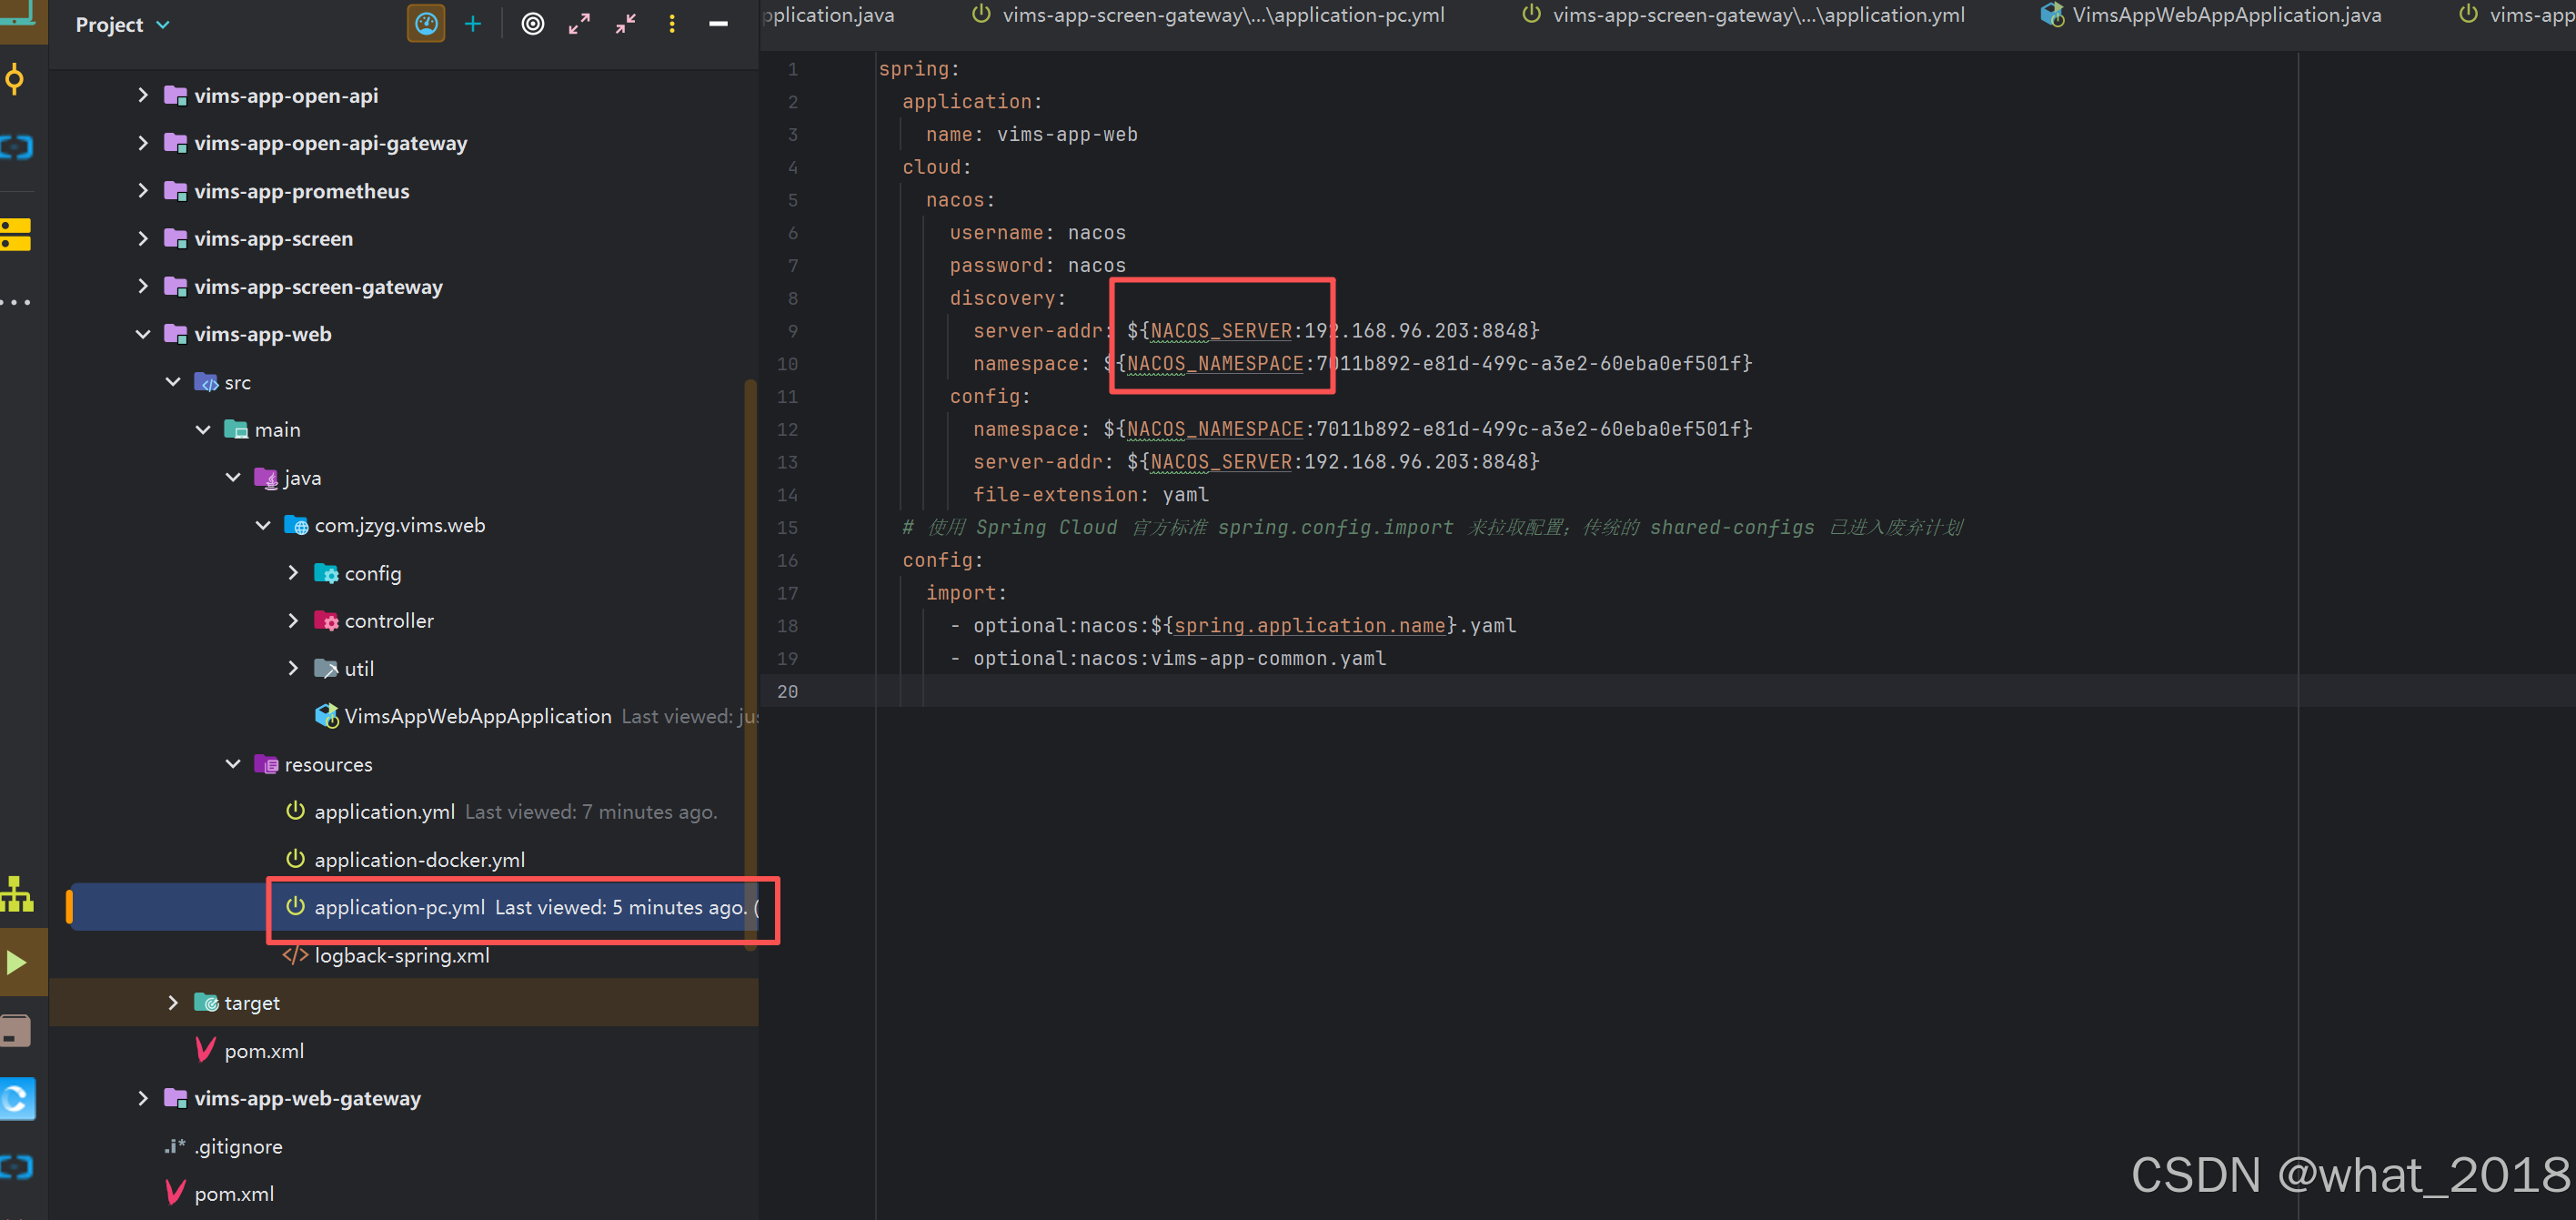Click the Collapse All arrows icon
2576x1220 pixels.
pyautogui.click(x=626, y=24)
